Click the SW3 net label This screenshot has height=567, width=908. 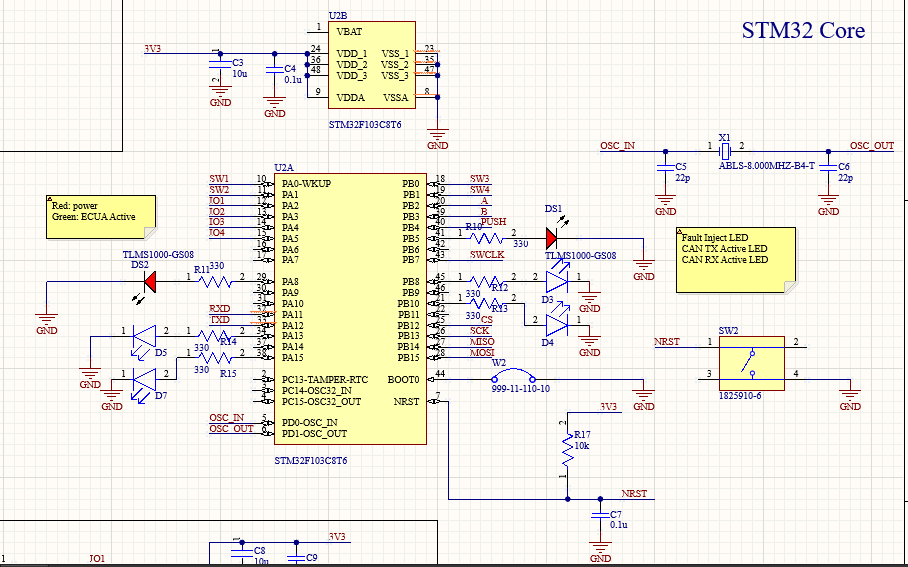[x=479, y=178]
